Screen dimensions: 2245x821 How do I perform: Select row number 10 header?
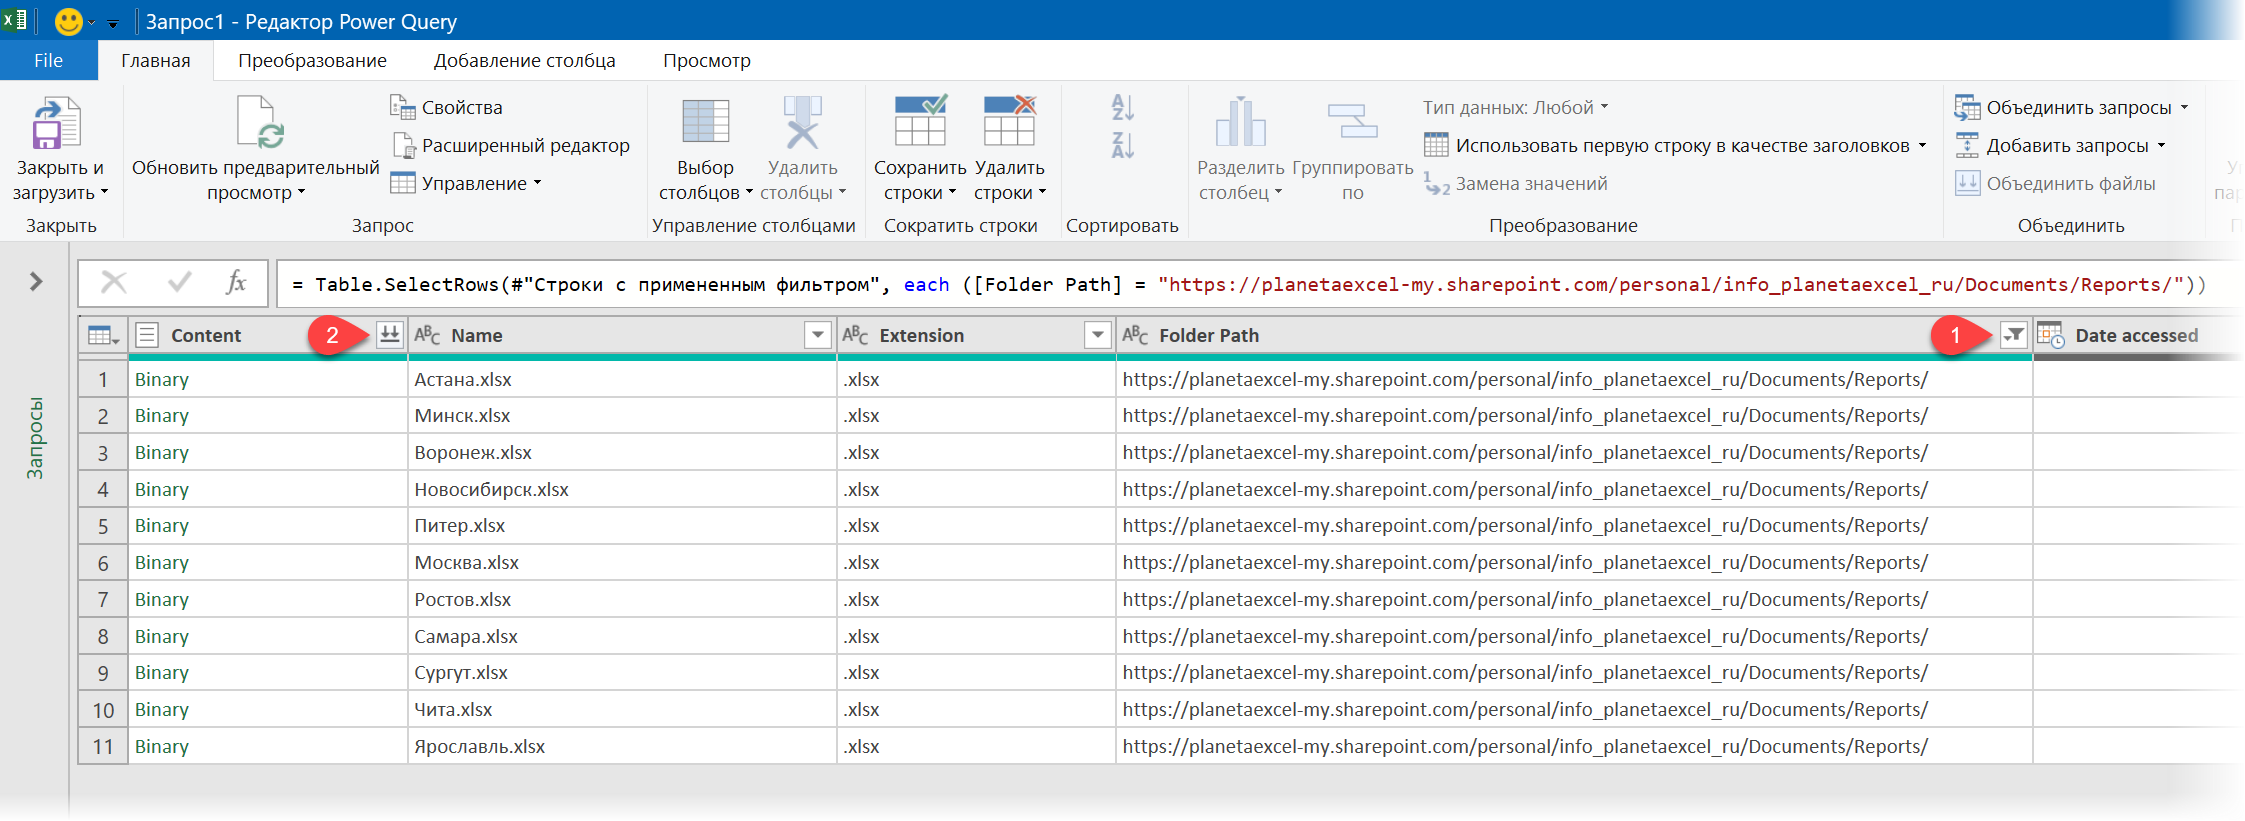coord(103,709)
